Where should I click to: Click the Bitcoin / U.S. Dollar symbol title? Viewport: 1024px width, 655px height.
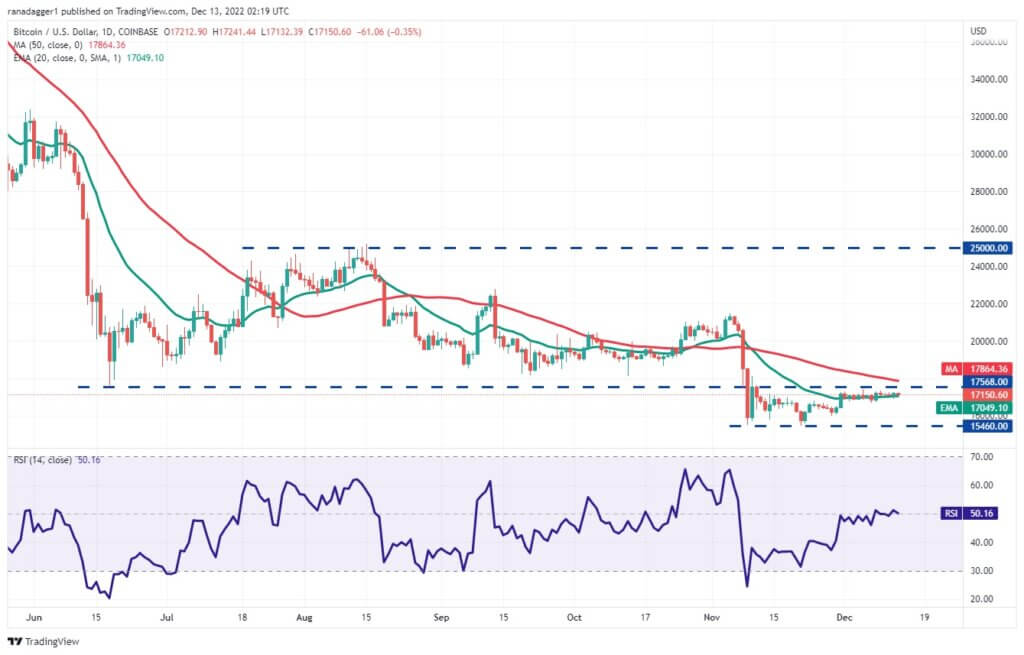coord(86,31)
